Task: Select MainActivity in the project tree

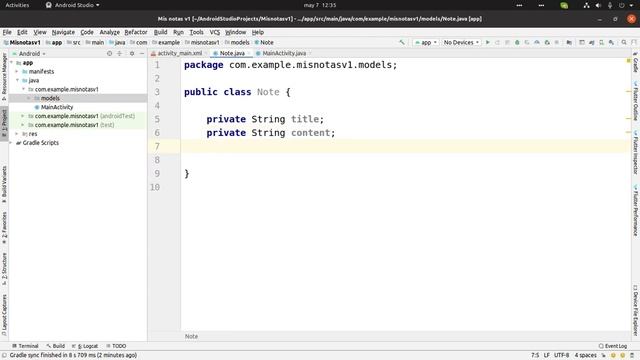Action: click(57, 107)
